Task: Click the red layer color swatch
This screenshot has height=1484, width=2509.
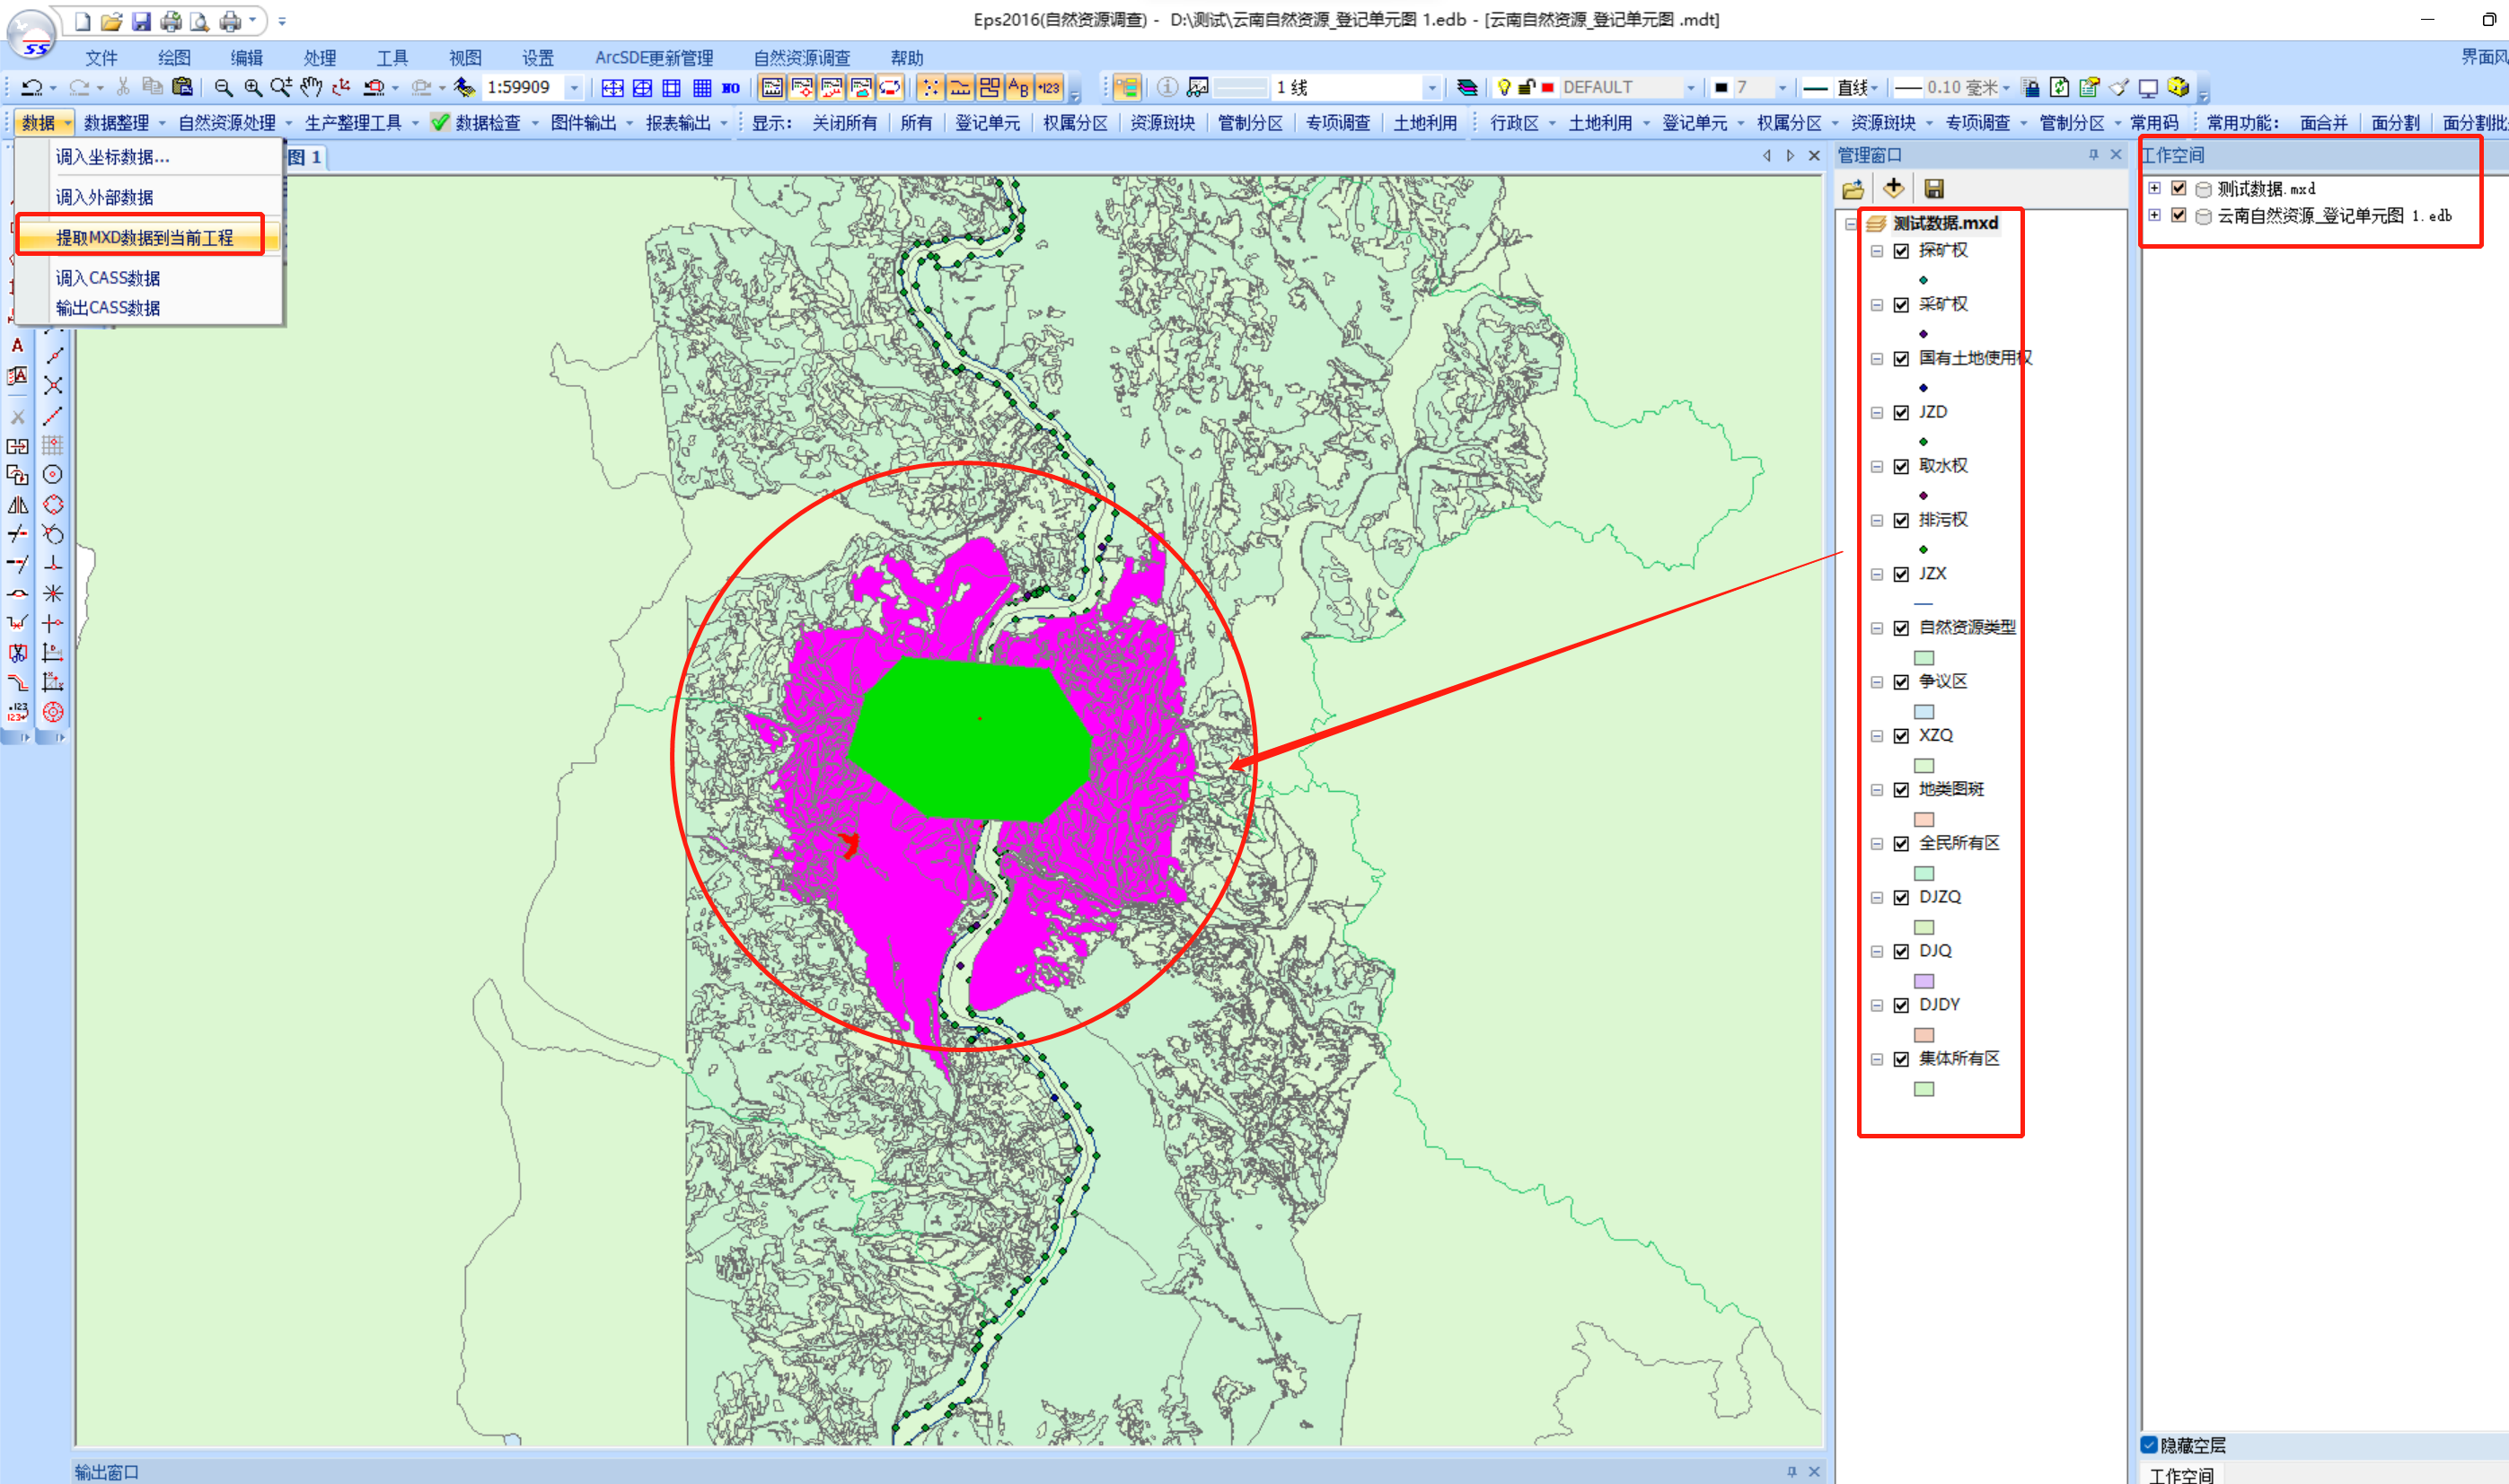Action: pos(1548,88)
